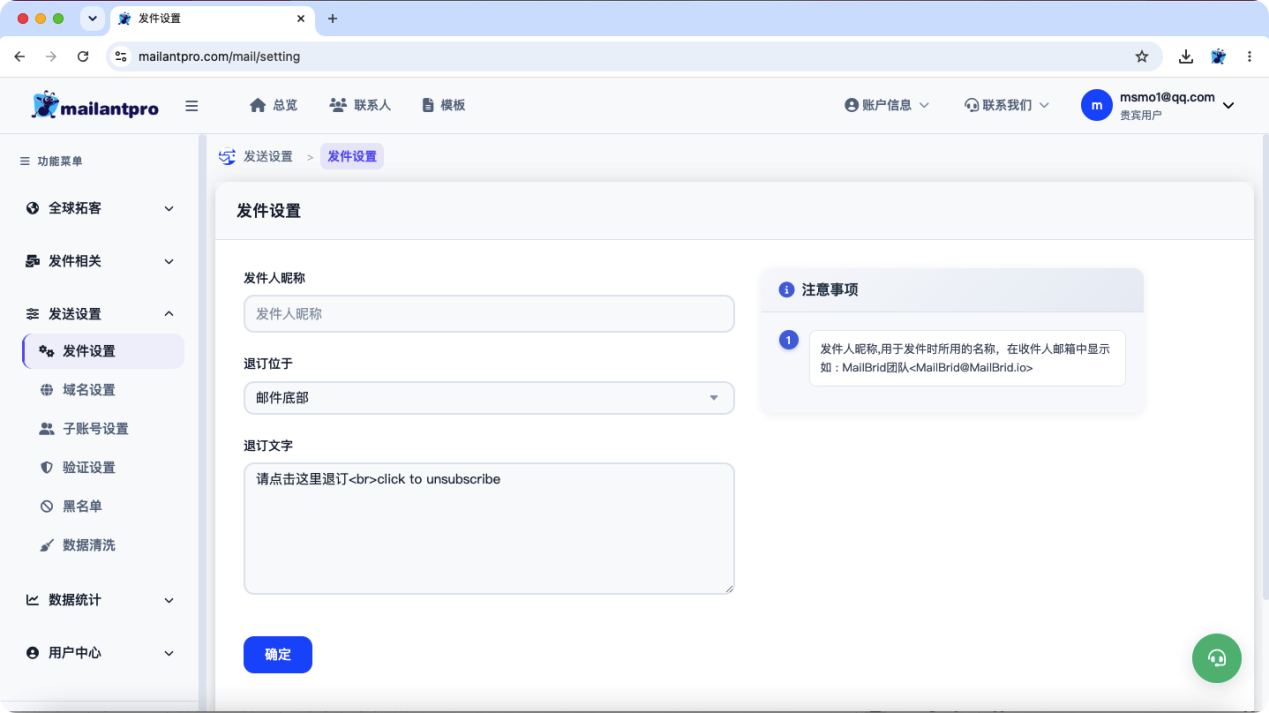This screenshot has height=713, width=1269.
Task: Open browser downloads icon
Action: point(1186,57)
